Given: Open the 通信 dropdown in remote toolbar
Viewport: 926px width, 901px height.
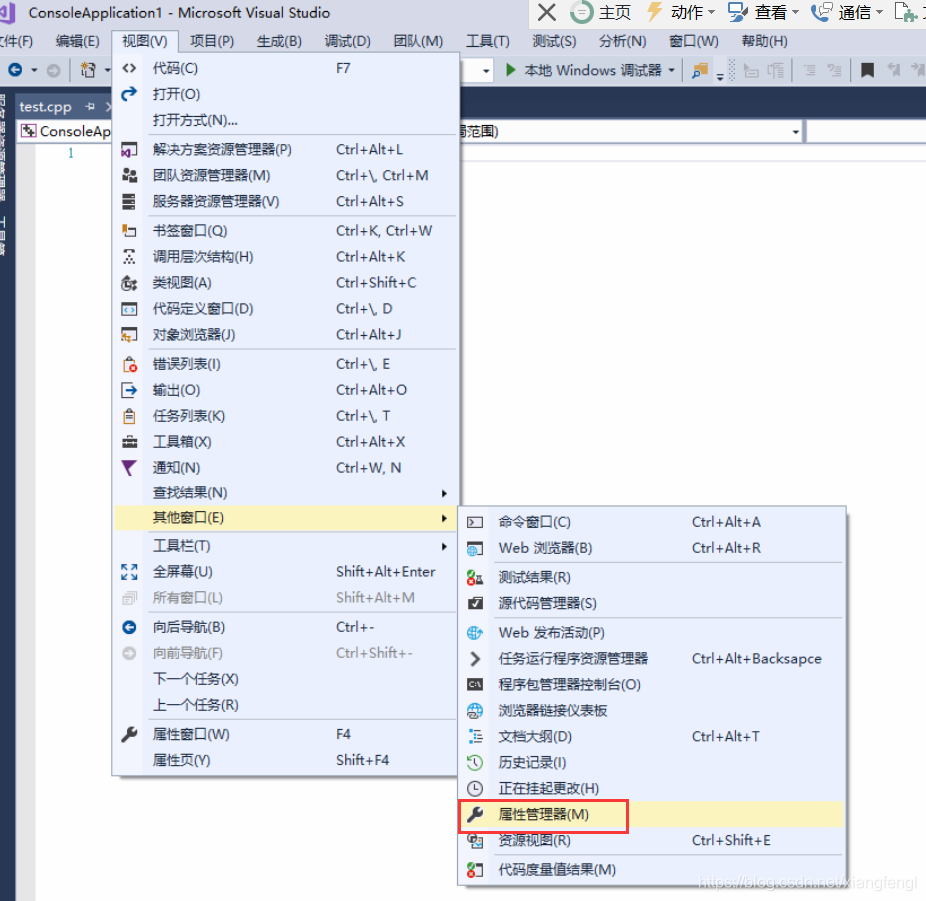Looking at the screenshot, I should pyautogui.click(x=879, y=12).
